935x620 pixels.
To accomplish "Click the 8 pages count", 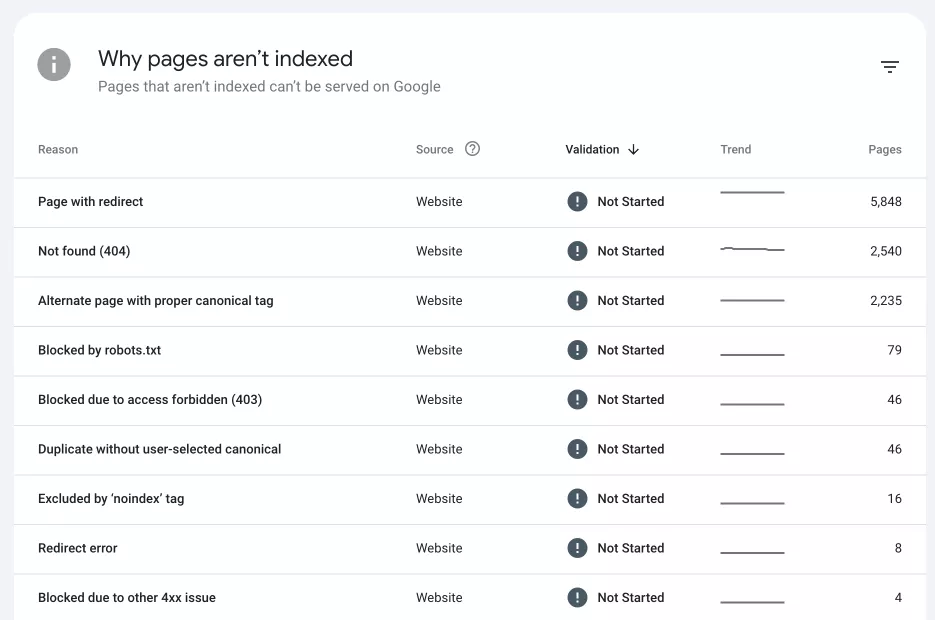I will [898, 548].
